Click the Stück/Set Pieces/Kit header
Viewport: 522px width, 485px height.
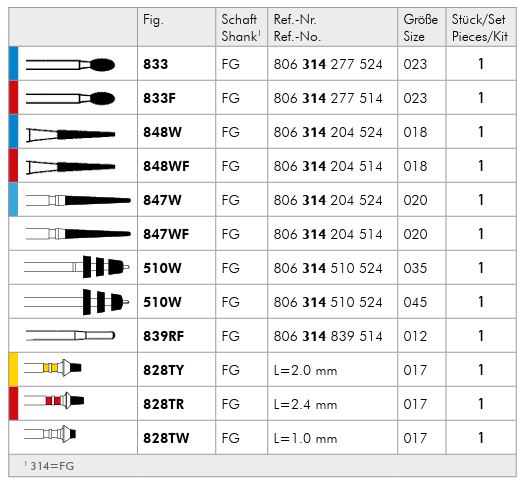480,28
